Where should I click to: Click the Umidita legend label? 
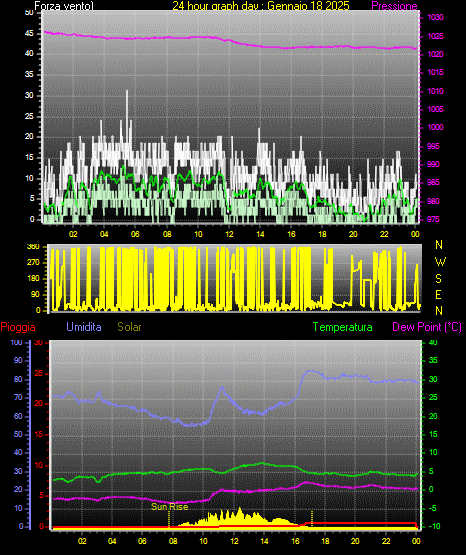click(84, 326)
